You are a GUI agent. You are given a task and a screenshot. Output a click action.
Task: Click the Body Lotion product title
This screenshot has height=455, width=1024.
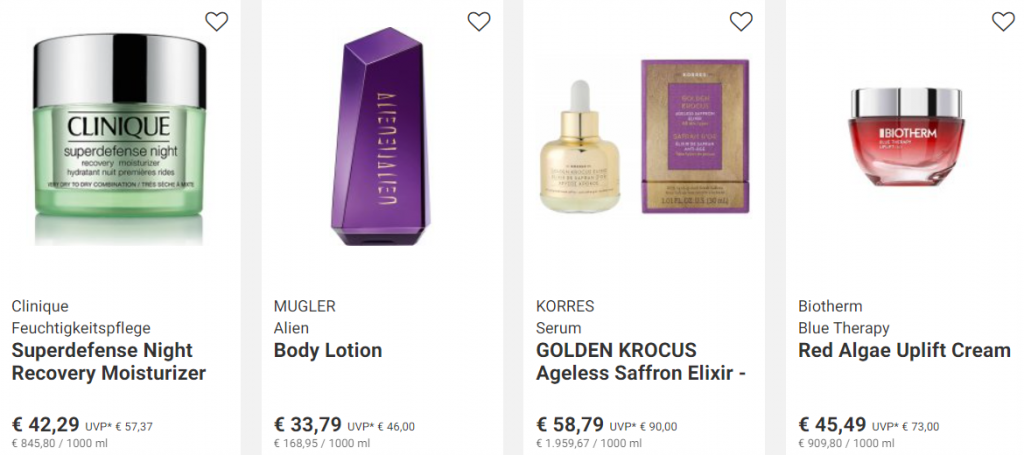click(328, 351)
